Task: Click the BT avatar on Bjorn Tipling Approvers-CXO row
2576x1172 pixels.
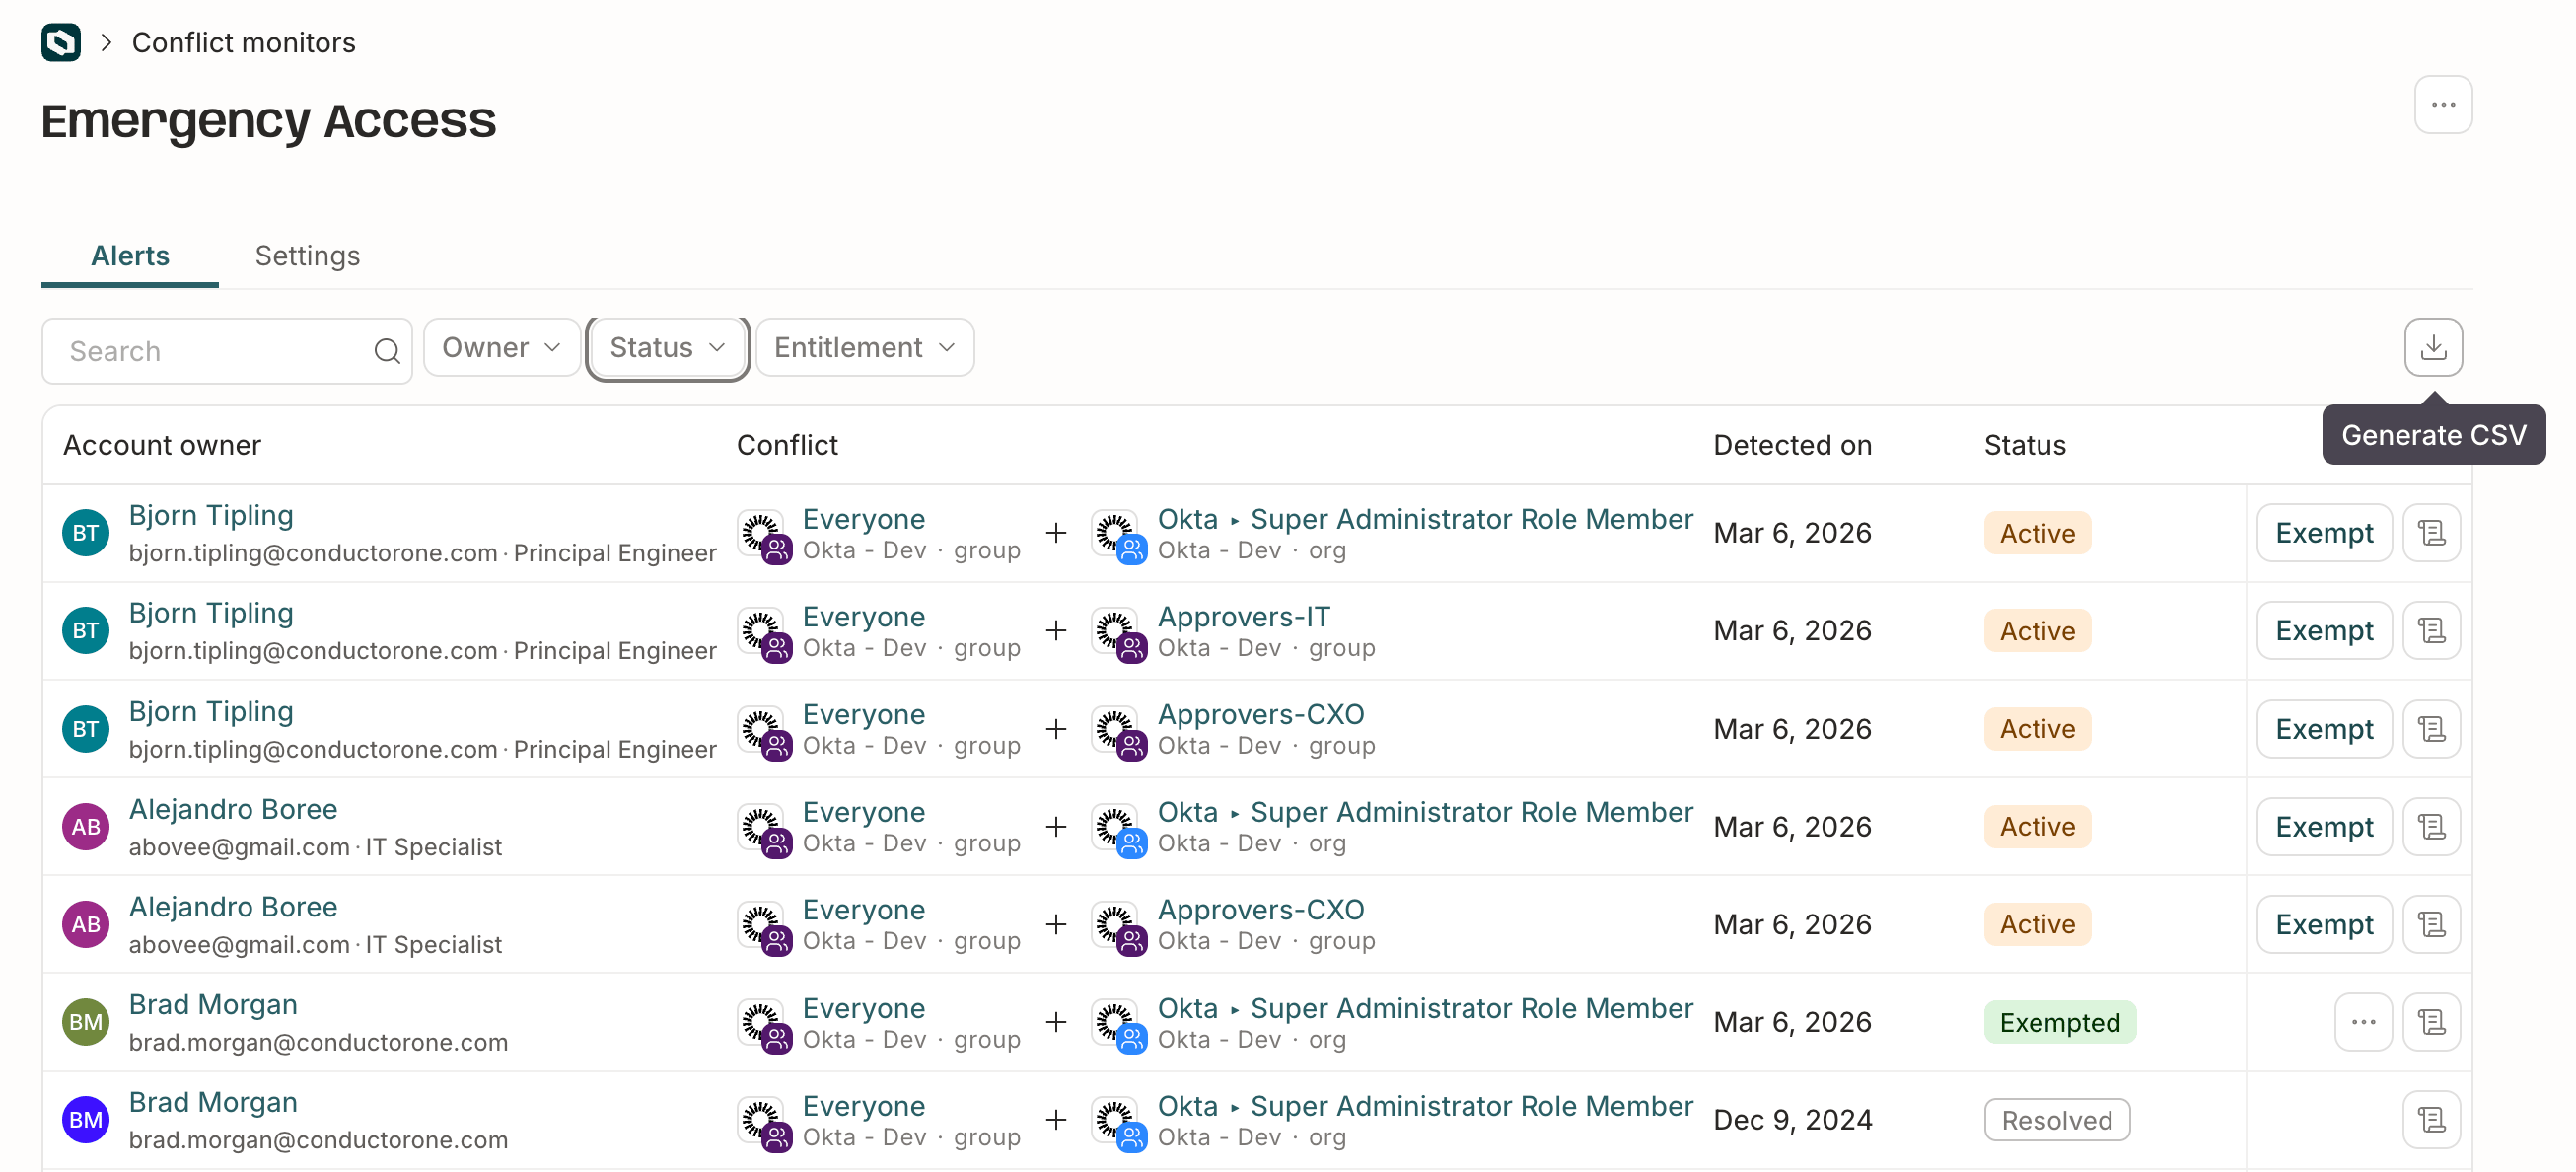Action: point(86,729)
